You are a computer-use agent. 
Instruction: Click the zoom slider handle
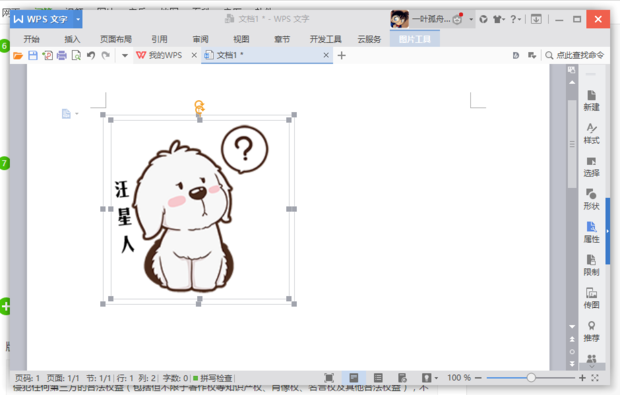531,378
